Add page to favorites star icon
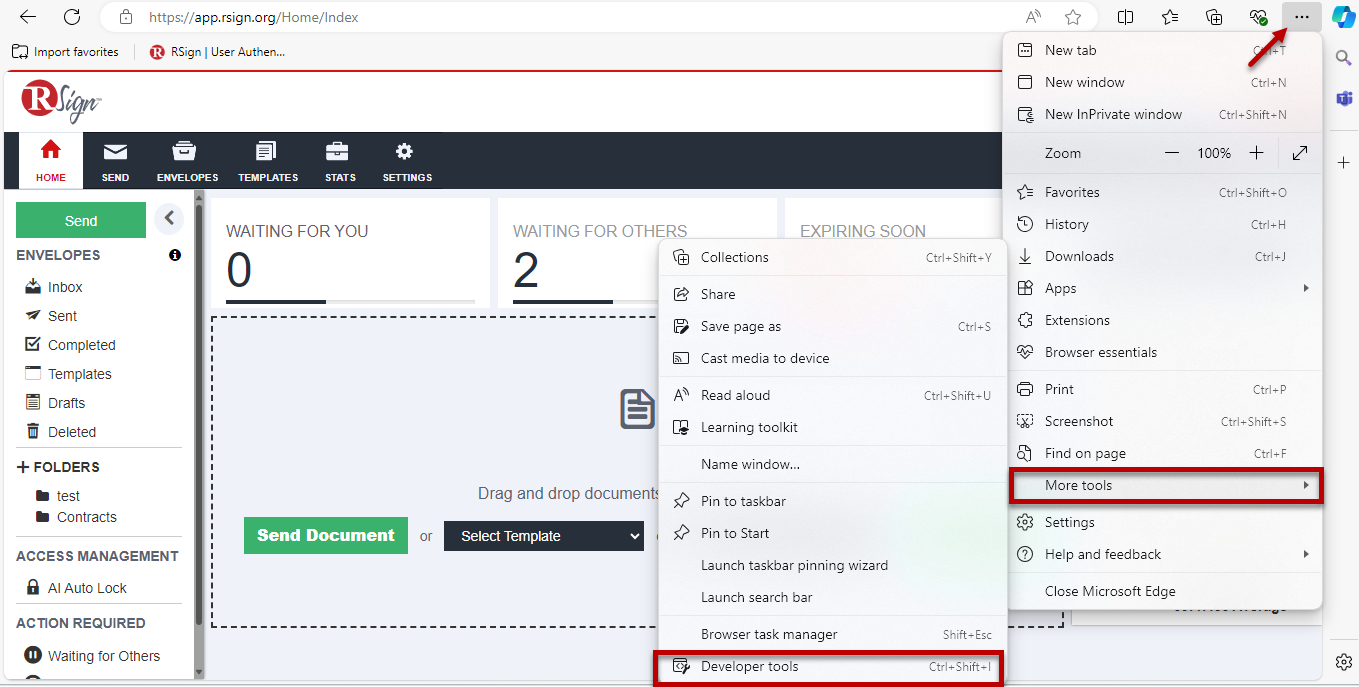Viewport: 1359px width, 687px height. 1073,17
